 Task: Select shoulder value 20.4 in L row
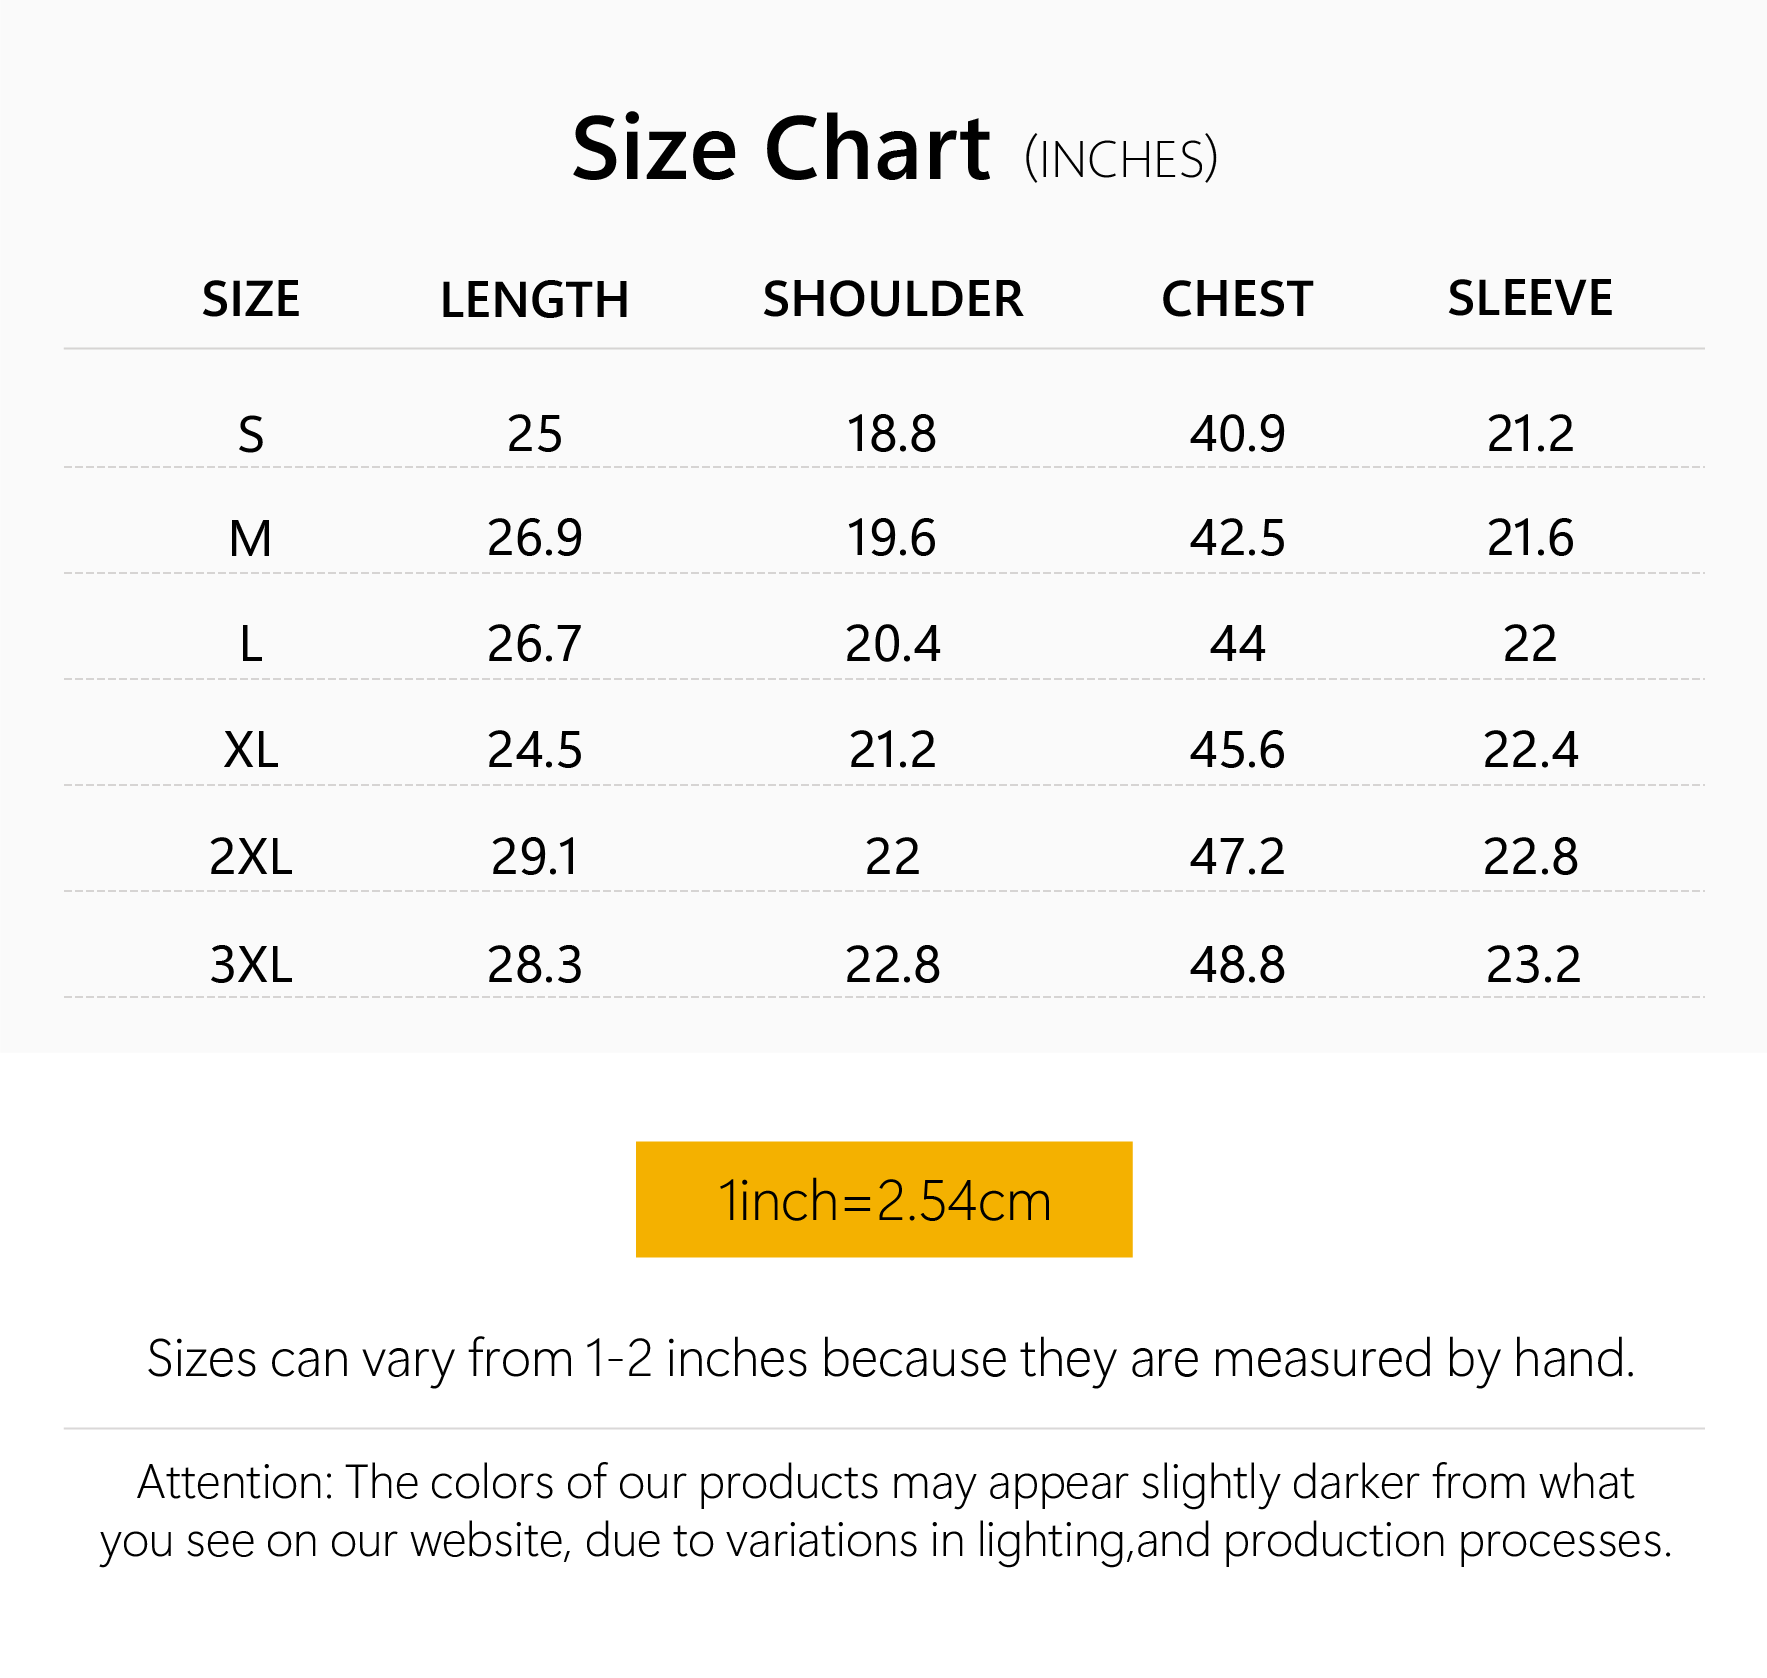[x=892, y=643]
